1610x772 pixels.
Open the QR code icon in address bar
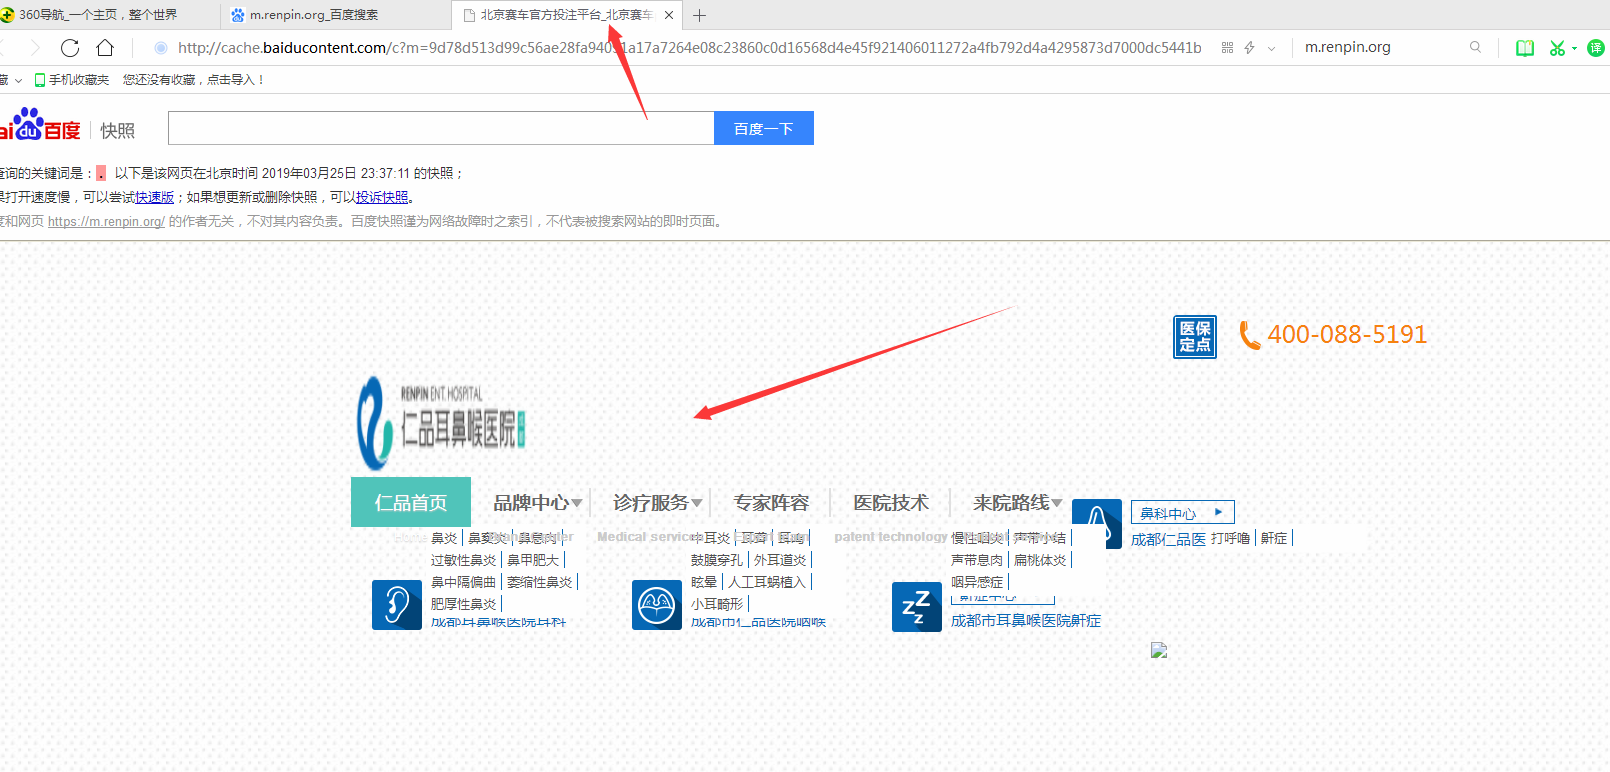click(x=1227, y=48)
